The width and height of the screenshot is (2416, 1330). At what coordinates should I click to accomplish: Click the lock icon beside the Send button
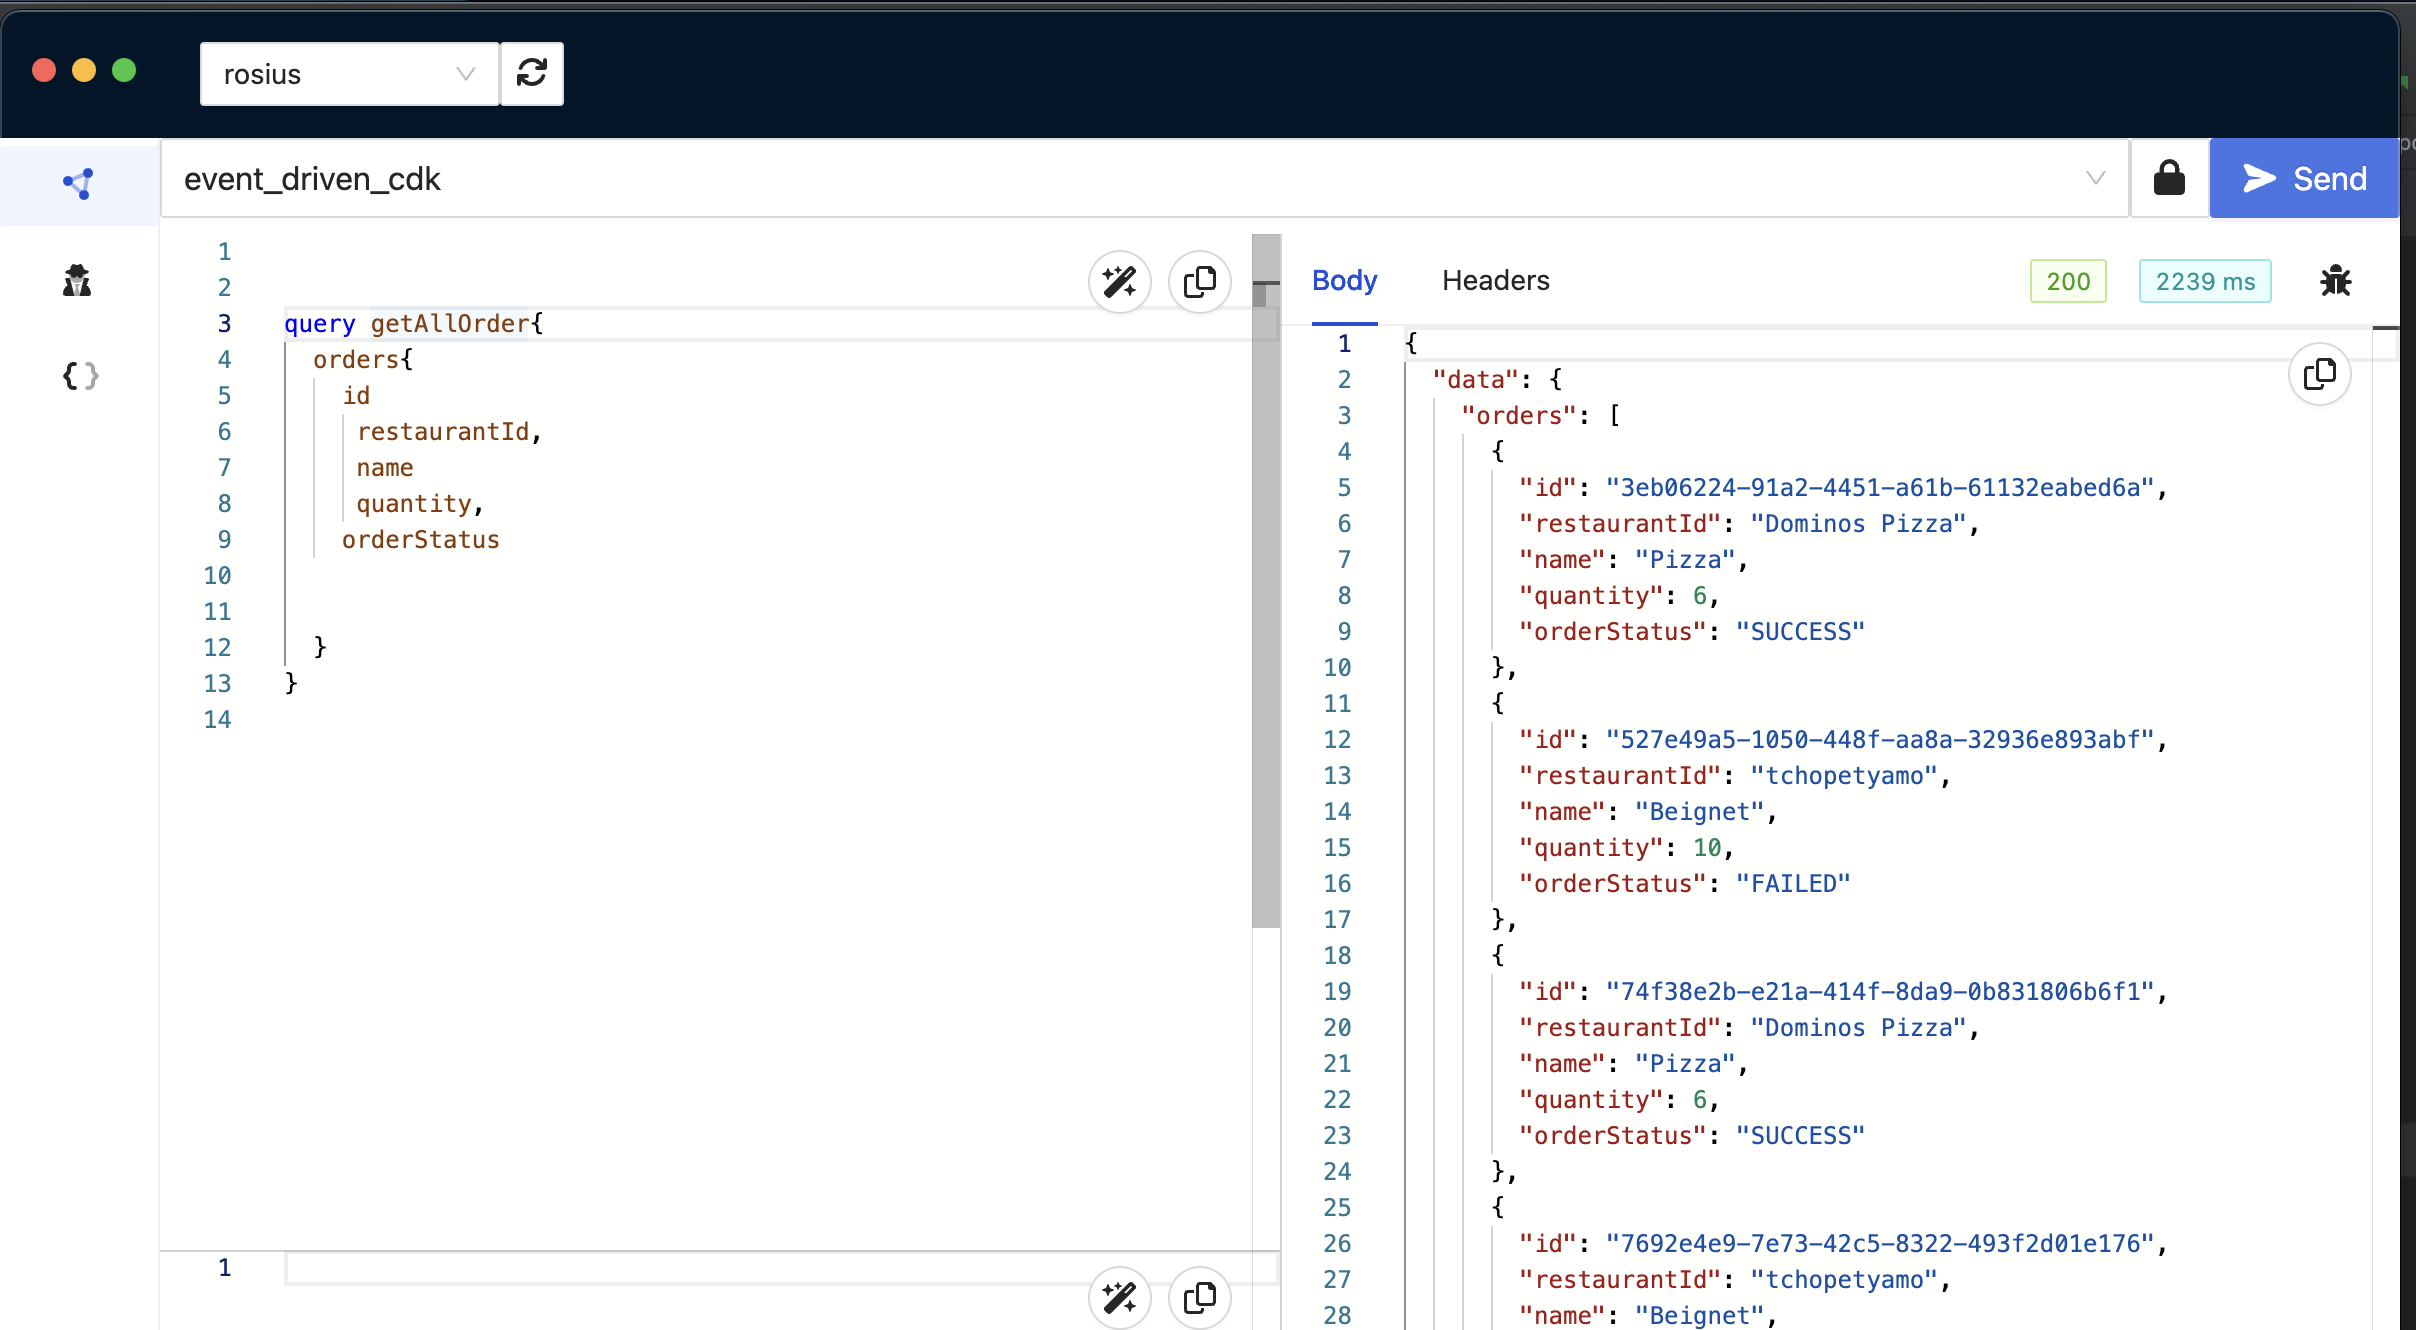point(2168,178)
